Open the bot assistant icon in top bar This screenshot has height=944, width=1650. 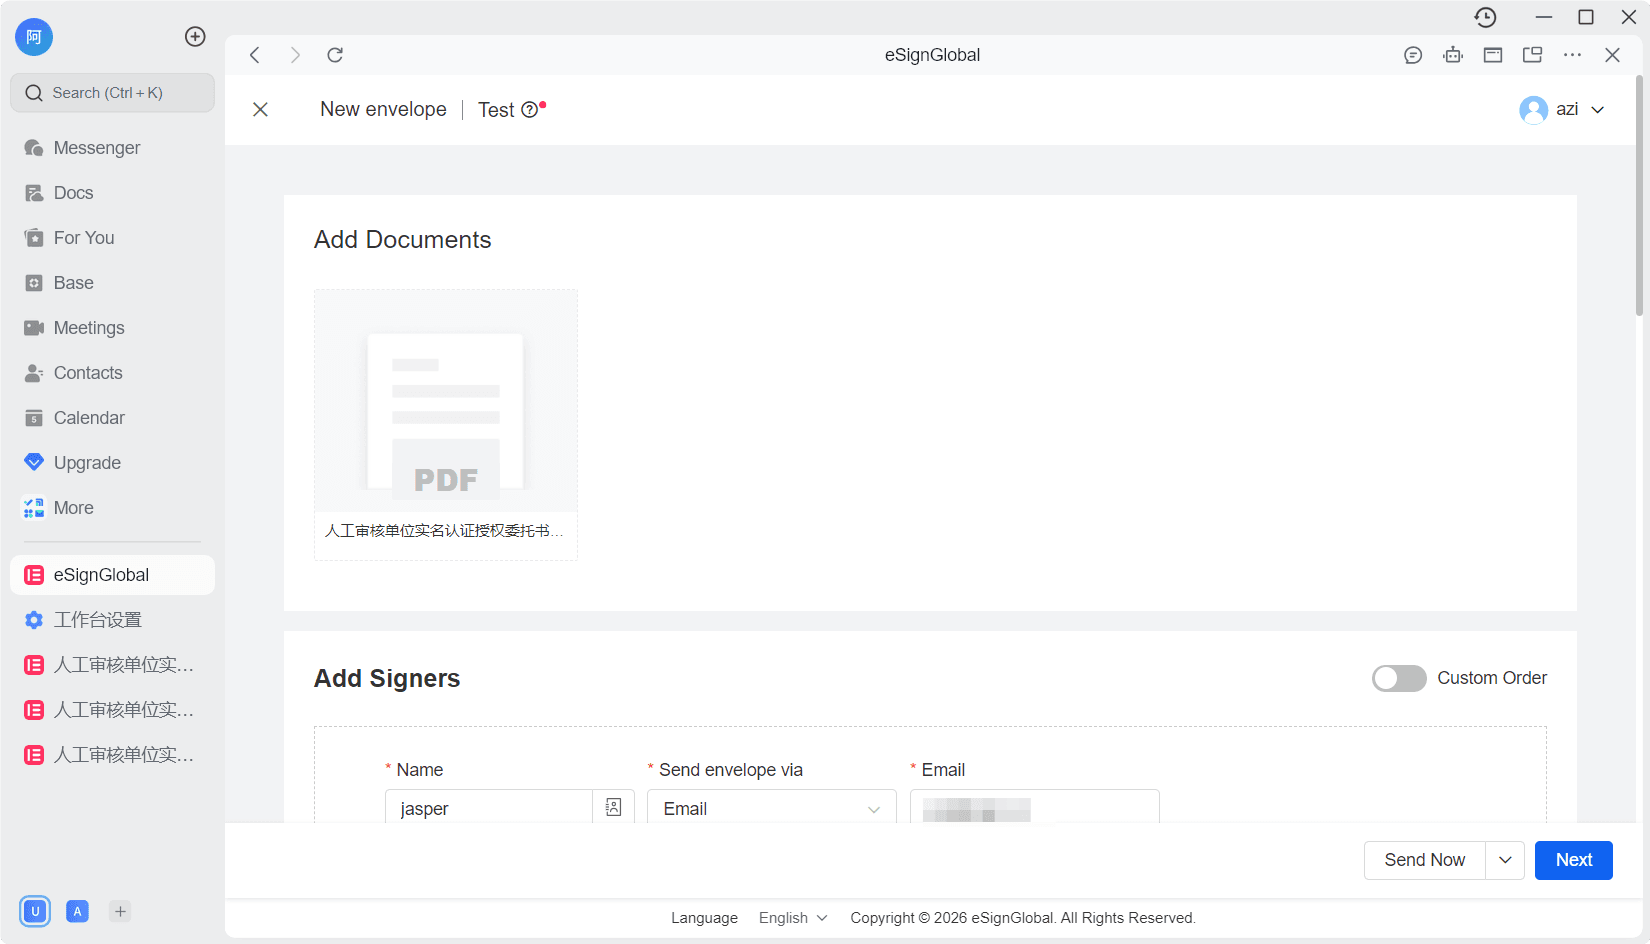click(1453, 55)
